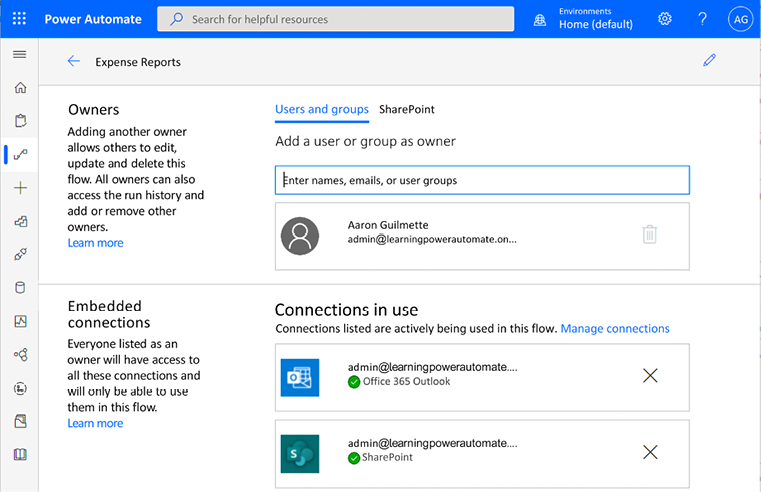Open the Manage connections link
761x492 pixels.
pyautogui.click(x=615, y=328)
